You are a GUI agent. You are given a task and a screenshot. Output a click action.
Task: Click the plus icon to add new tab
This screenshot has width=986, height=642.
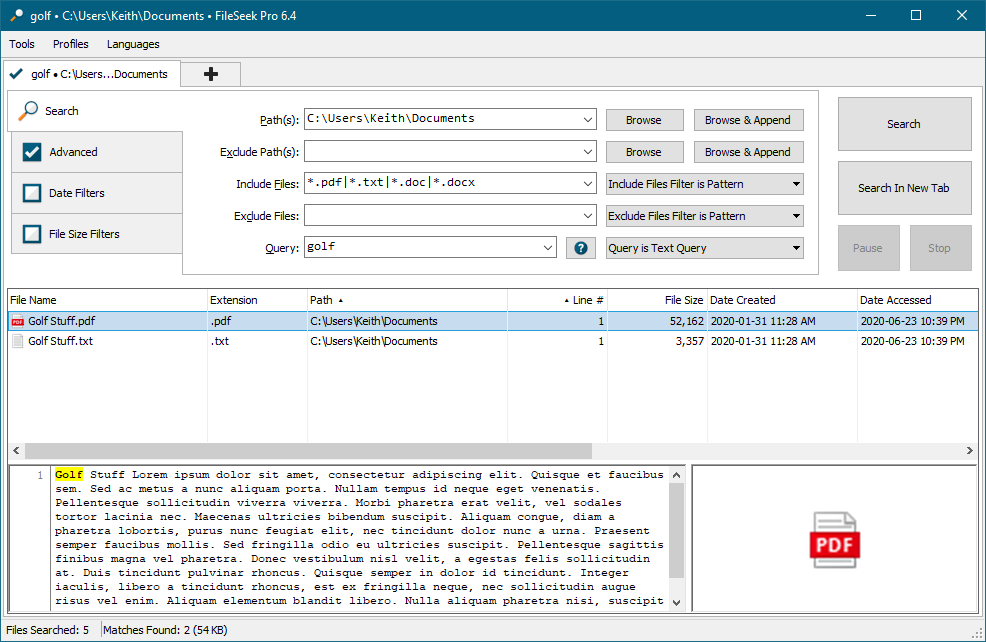coord(210,74)
